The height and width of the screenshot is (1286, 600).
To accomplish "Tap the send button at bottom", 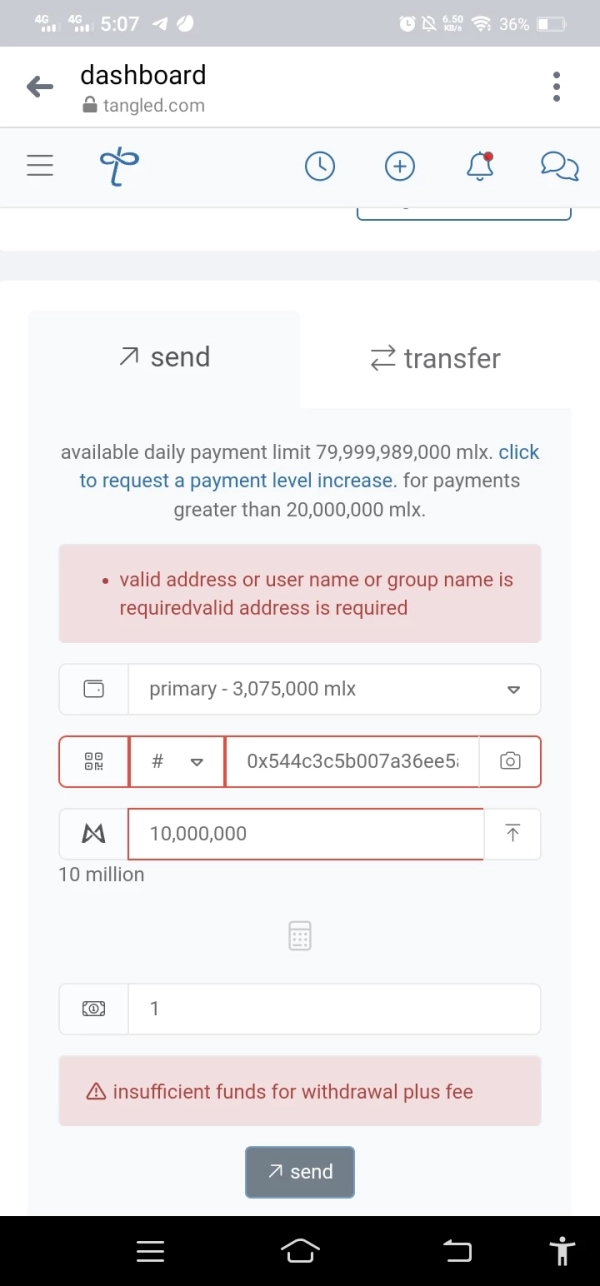I will [x=300, y=1172].
